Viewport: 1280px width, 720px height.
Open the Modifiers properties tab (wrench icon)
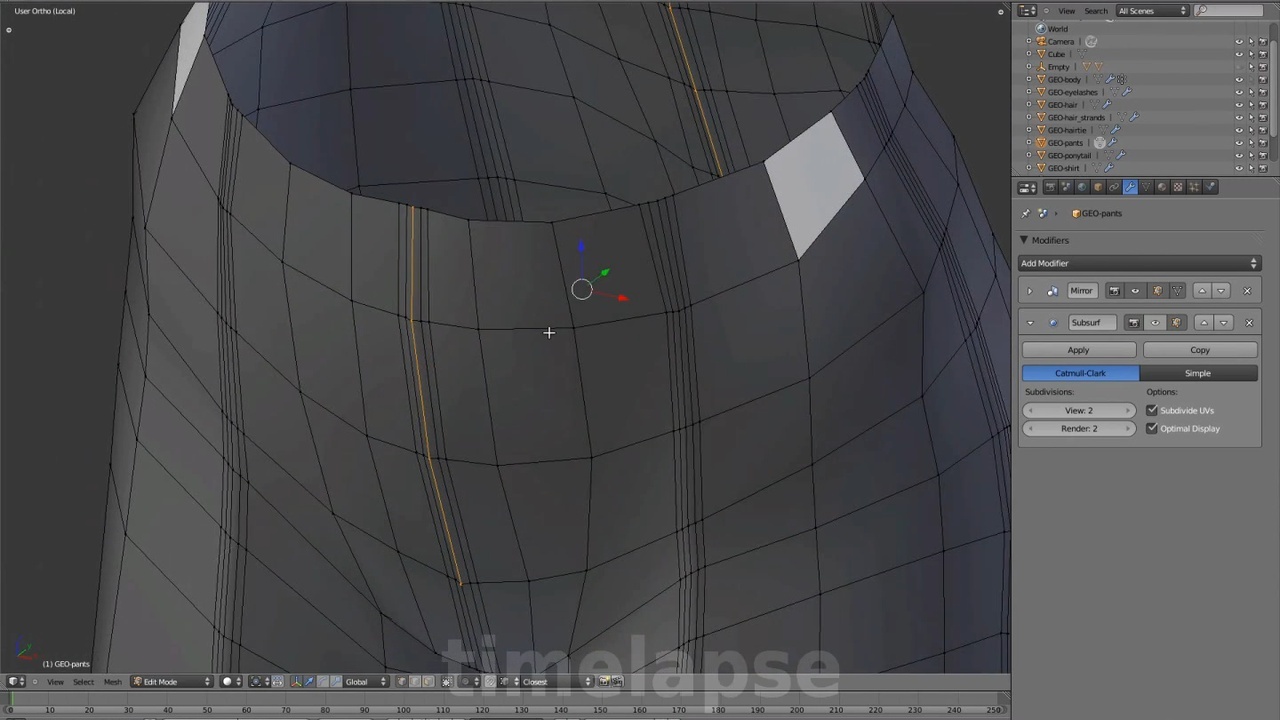tap(1130, 187)
